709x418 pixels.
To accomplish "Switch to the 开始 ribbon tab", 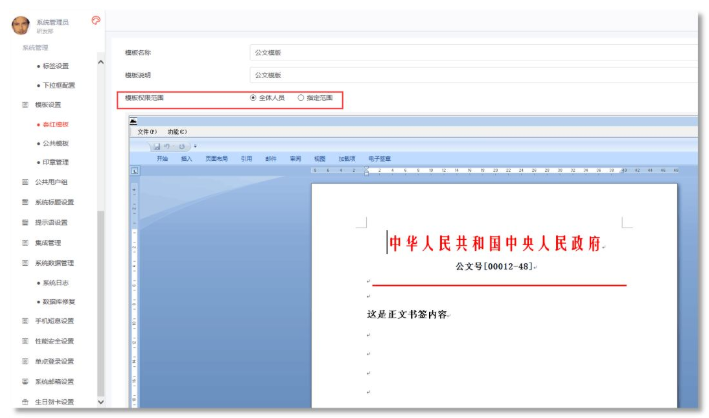I will (x=162, y=159).
